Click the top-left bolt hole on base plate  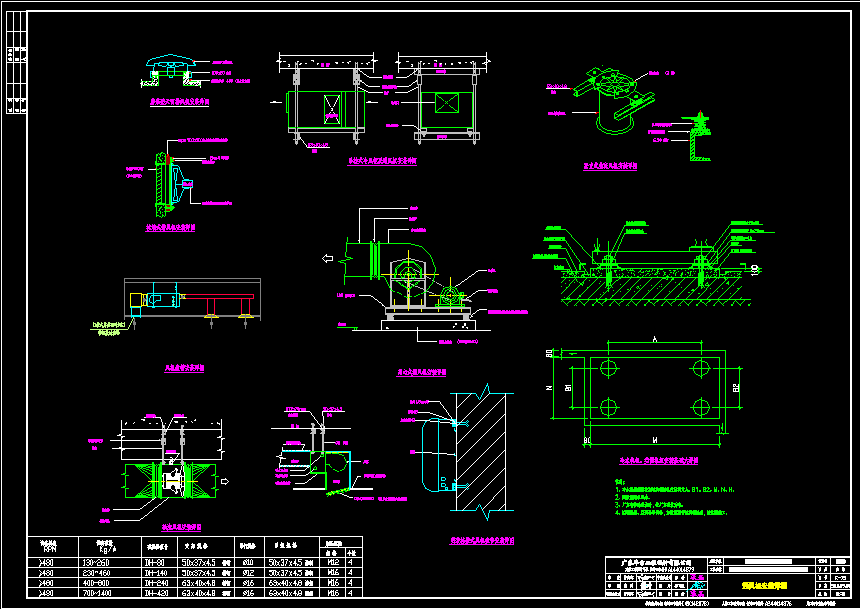[x=606, y=368]
